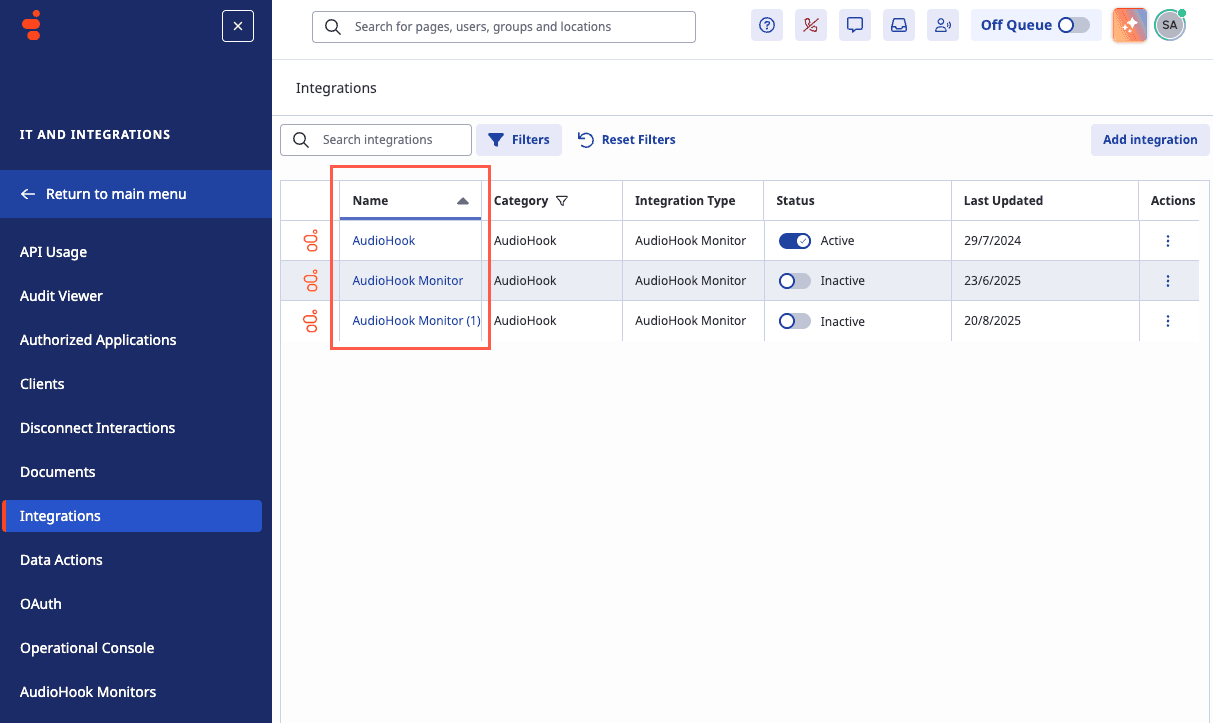Click Return to main menu

136,194
